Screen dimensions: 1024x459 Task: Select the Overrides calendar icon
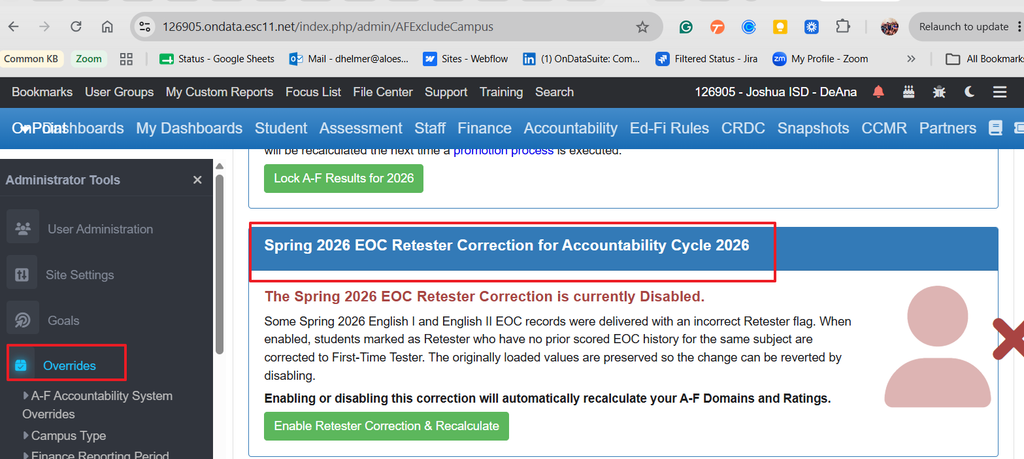pos(21,365)
